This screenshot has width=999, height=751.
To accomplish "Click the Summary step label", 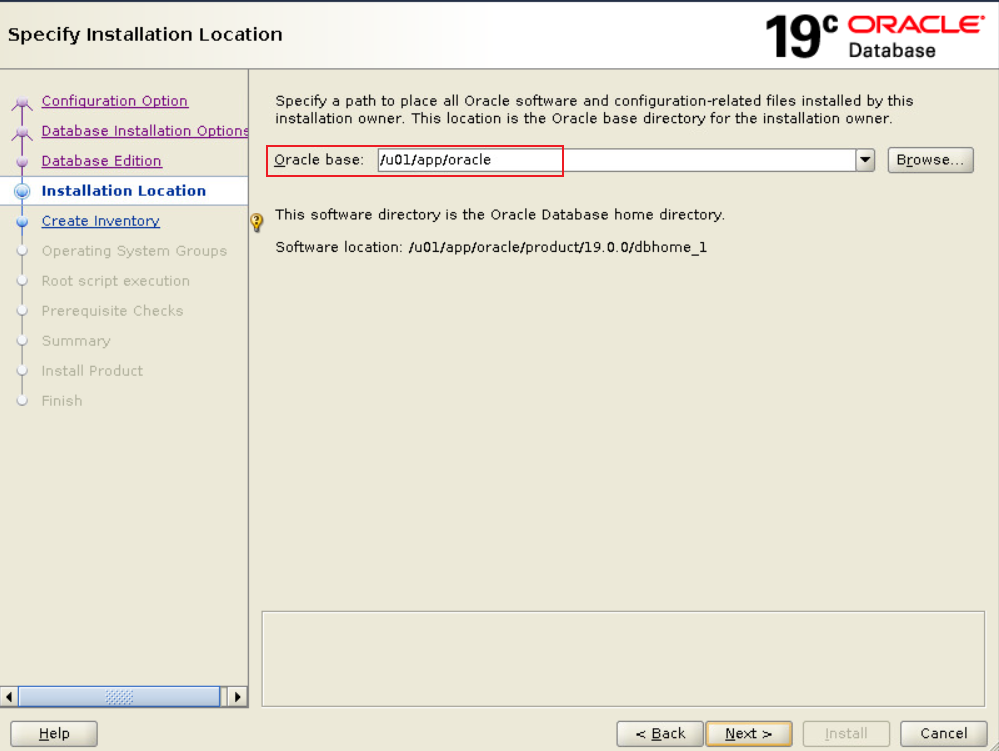I will pos(76,341).
